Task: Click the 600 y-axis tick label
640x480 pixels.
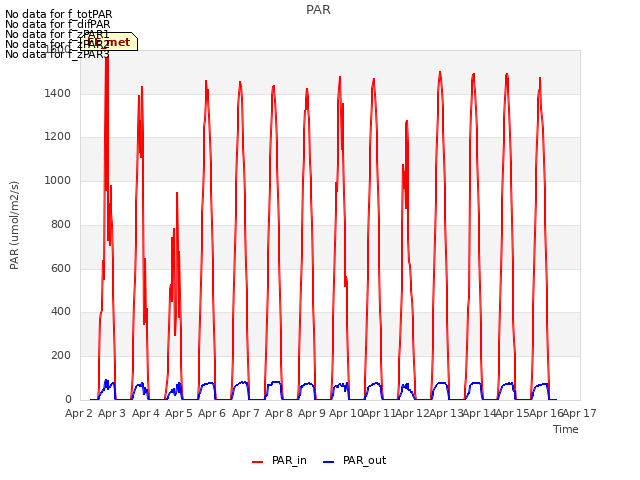Action: 61,269
